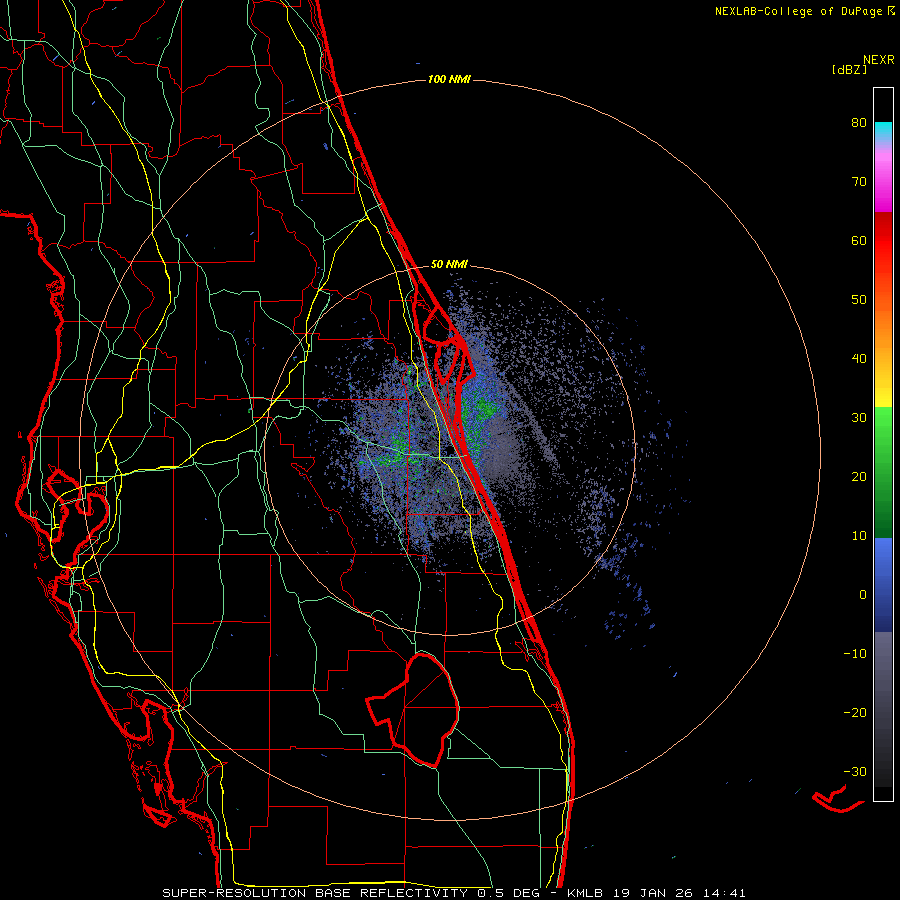Click the KMLB station identifier

586,893
